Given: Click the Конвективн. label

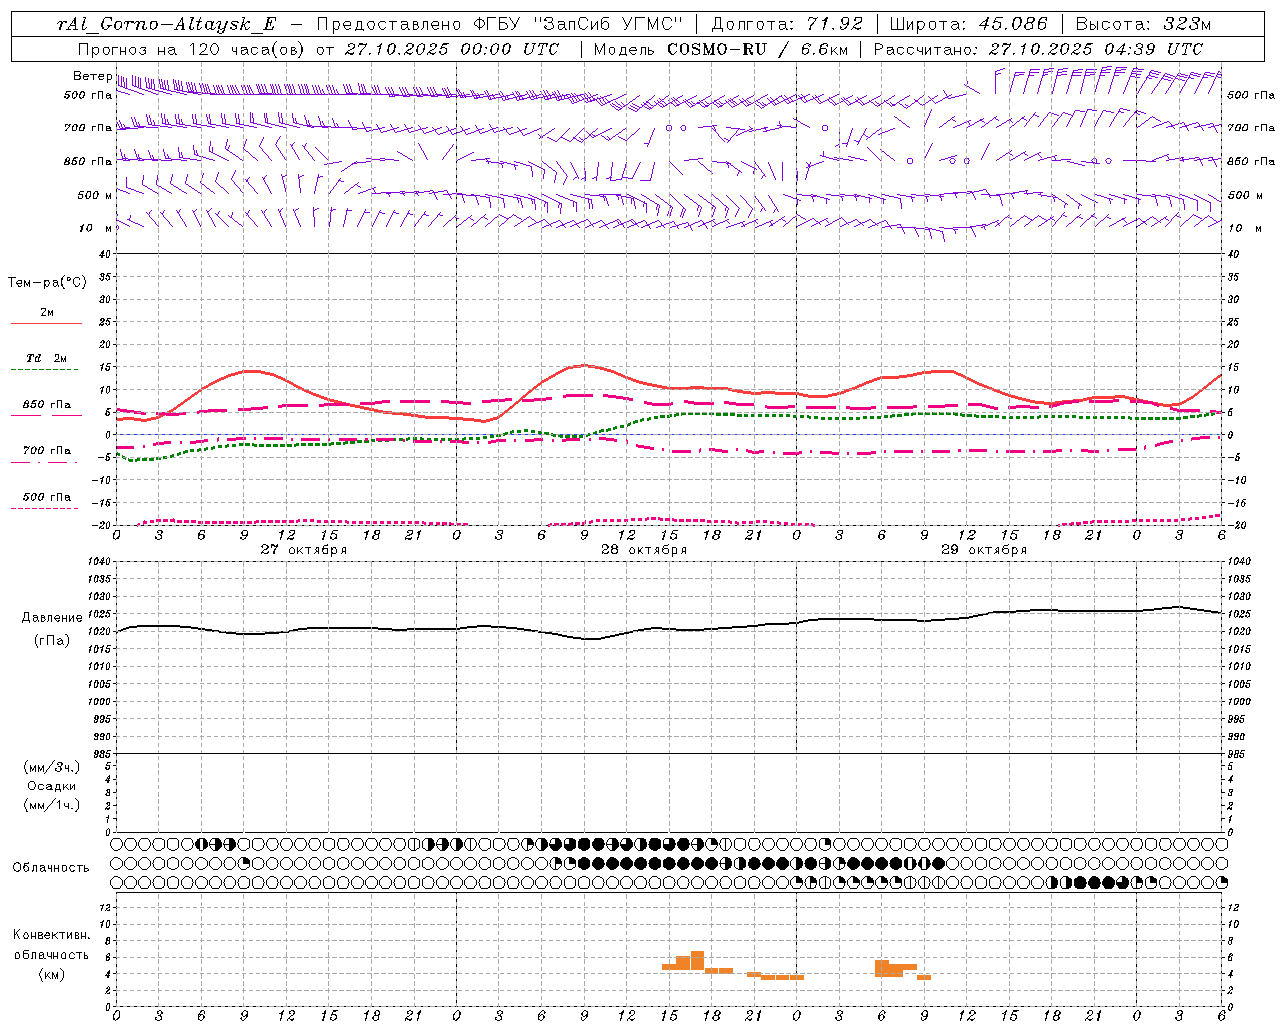Looking at the screenshot, I should [51, 935].
